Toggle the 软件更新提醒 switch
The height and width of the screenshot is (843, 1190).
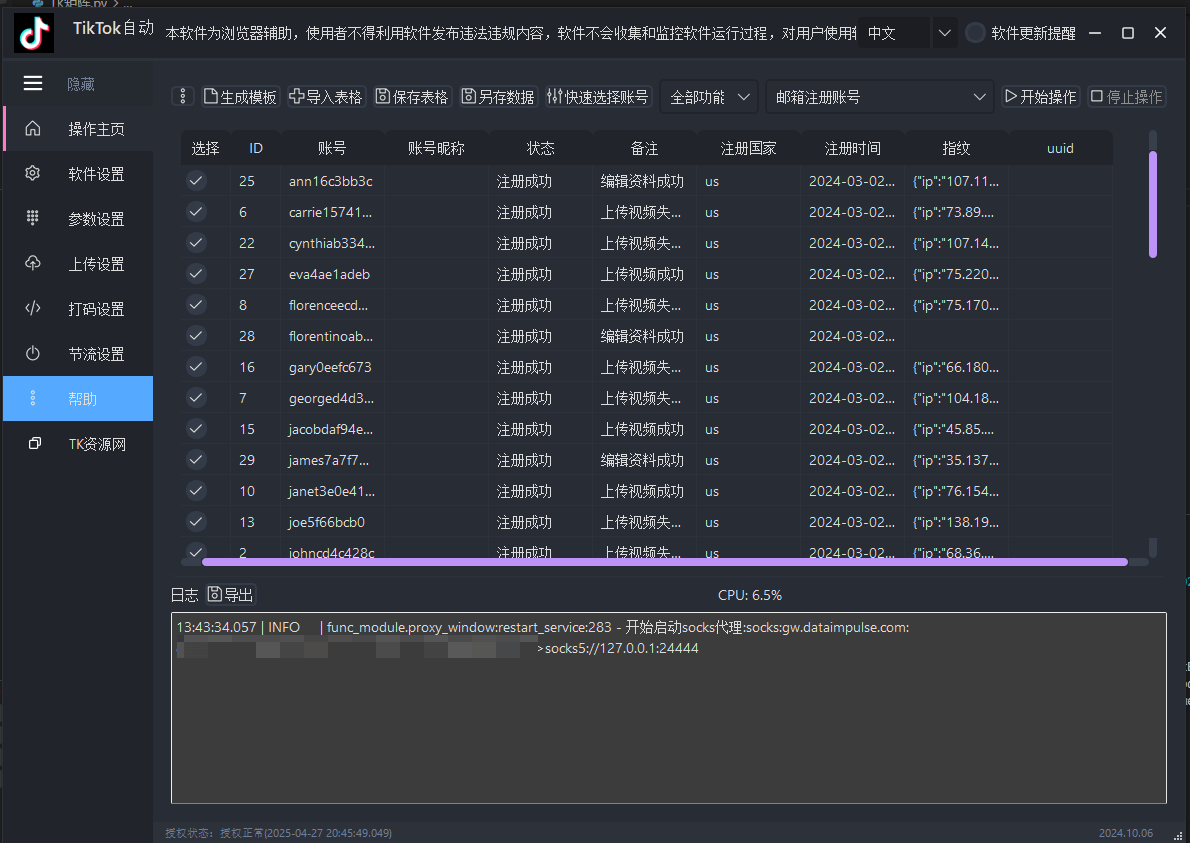click(975, 33)
